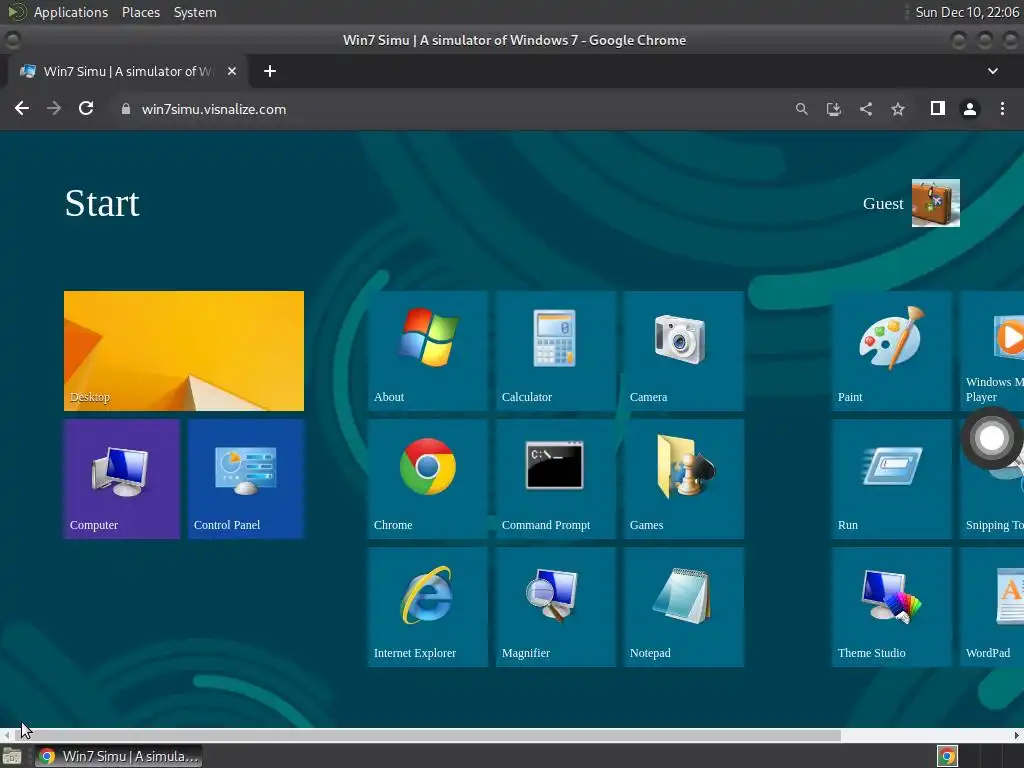Click the show desktop icon in bottom panel
Image resolution: width=1024 pixels, height=768 pixels.
12,757
